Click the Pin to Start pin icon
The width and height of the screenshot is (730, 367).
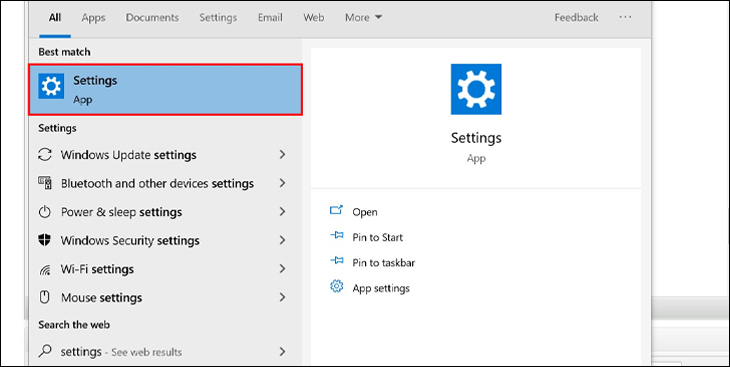coord(336,236)
